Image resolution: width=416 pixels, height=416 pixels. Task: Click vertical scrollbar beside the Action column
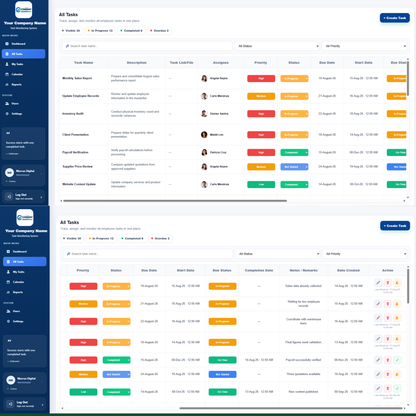[x=408, y=286]
